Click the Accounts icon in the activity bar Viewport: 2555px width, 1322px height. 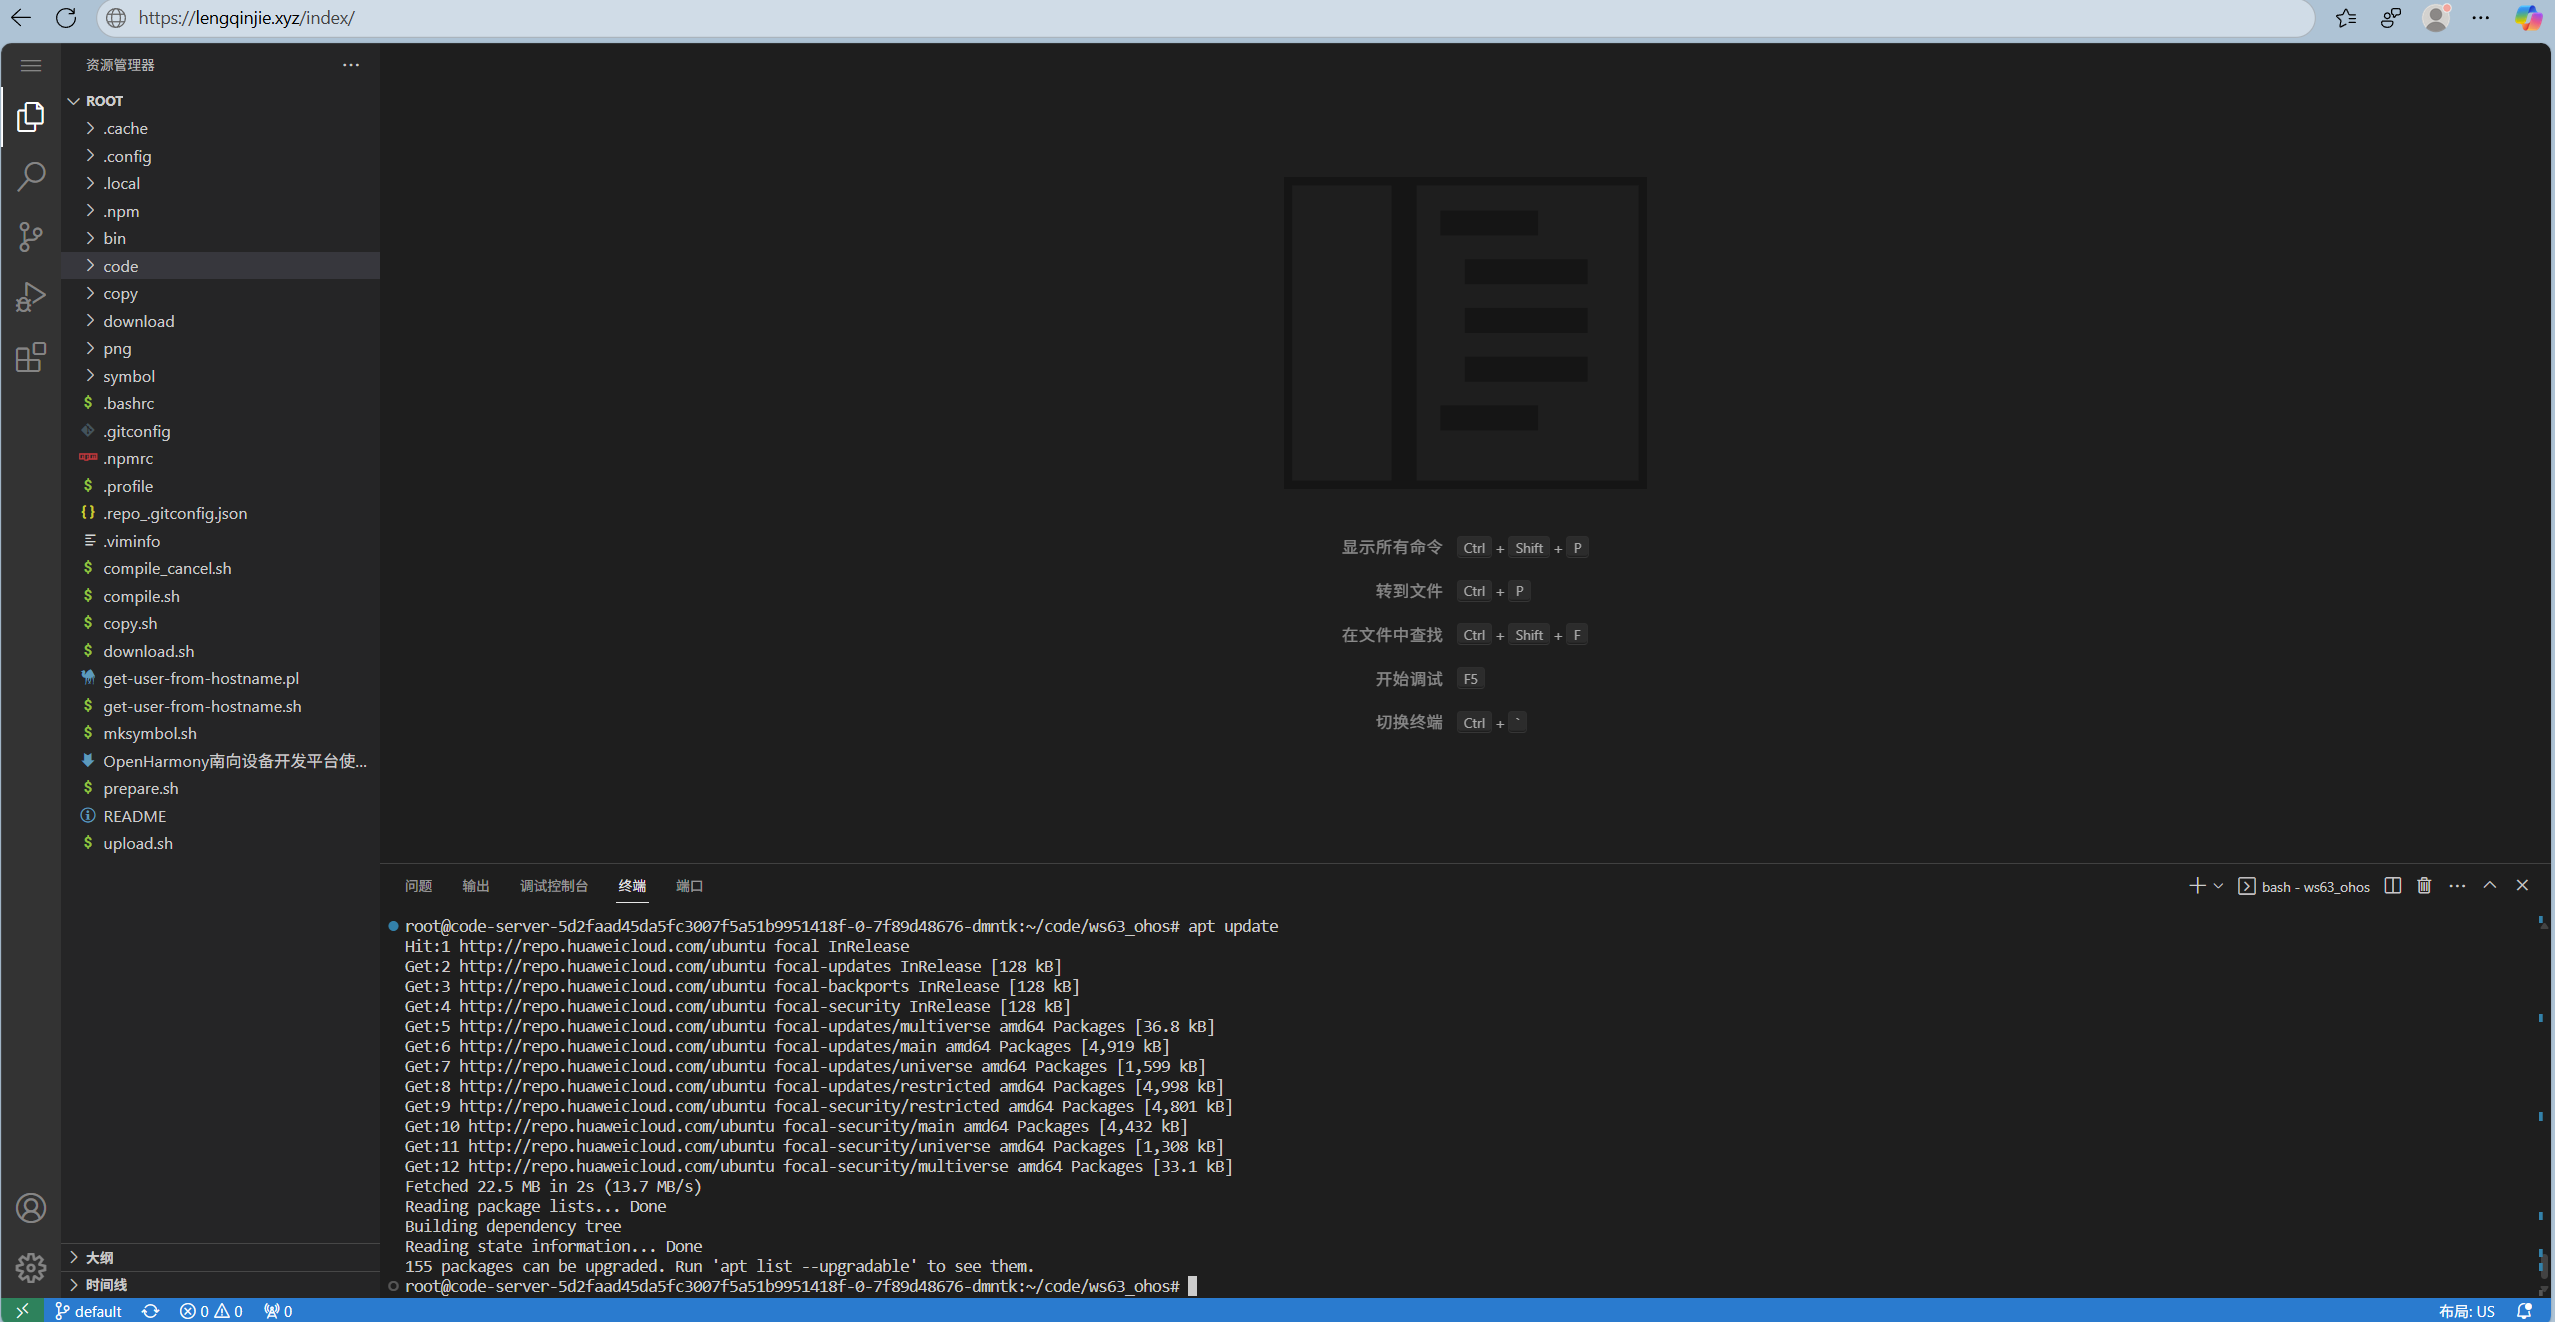30,1207
